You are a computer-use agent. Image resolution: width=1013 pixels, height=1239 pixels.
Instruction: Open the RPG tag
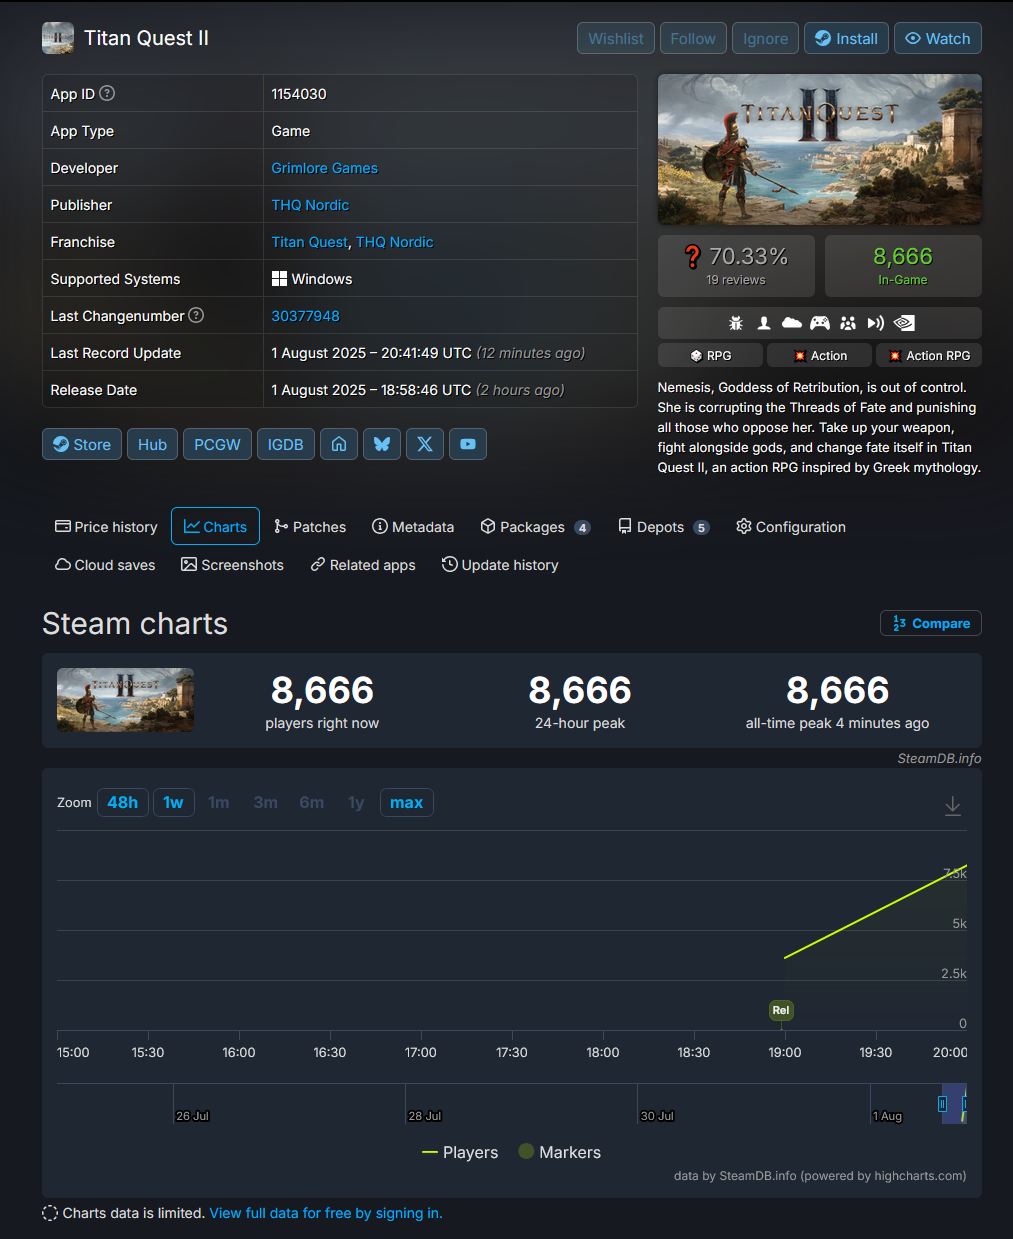(x=710, y=355)
